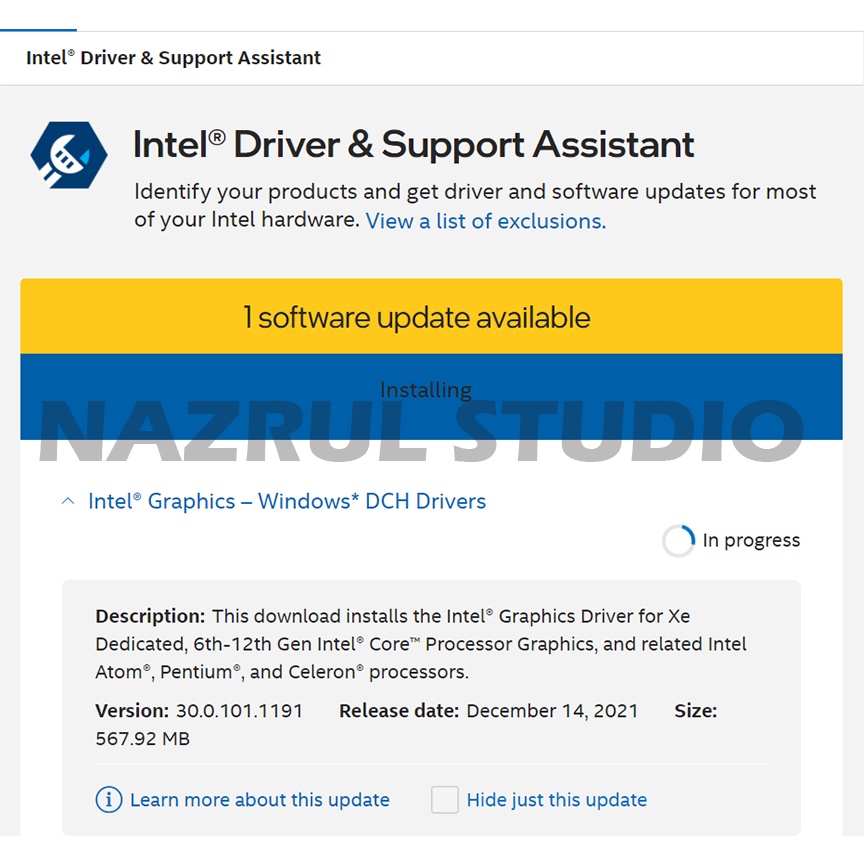
Task: Select the Intel Driver & Support Assistant header icon
Action: pyautogui.click(x=68, y=155)
